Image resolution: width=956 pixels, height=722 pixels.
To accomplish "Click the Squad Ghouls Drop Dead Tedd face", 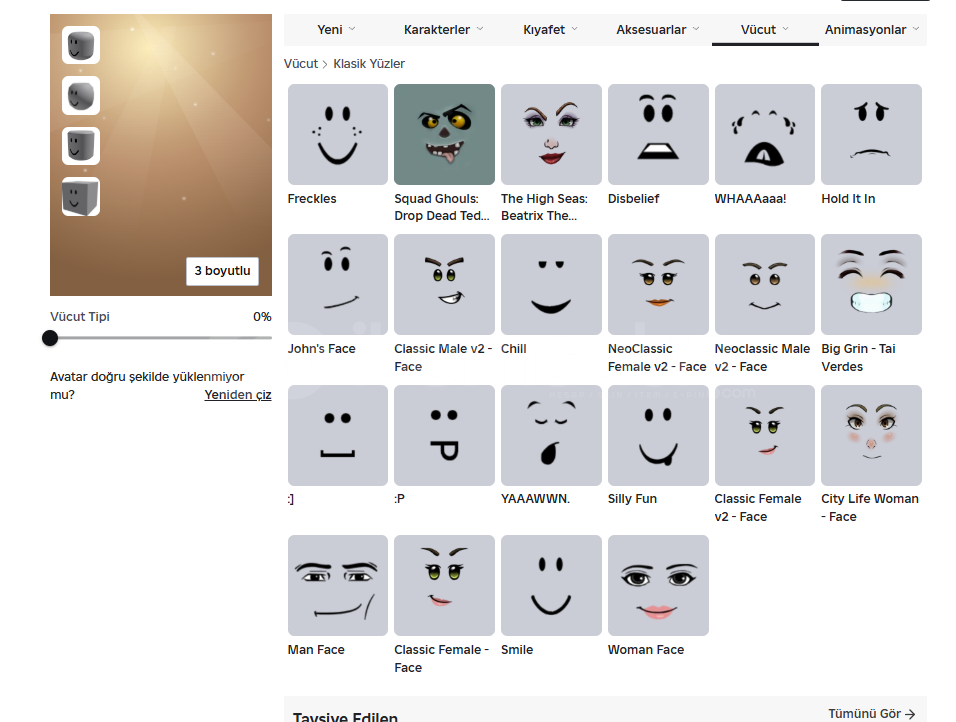I will [x=444, y=135].
